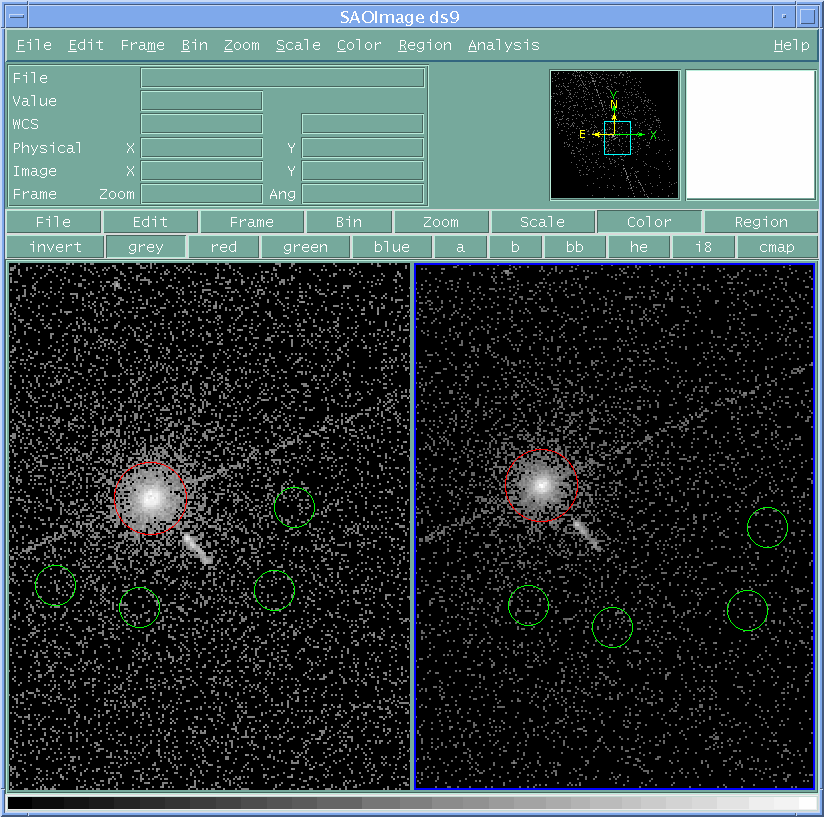Maximize the SAOImage ds9 window
Screen dimensions: 824x817
click(808, 16)
